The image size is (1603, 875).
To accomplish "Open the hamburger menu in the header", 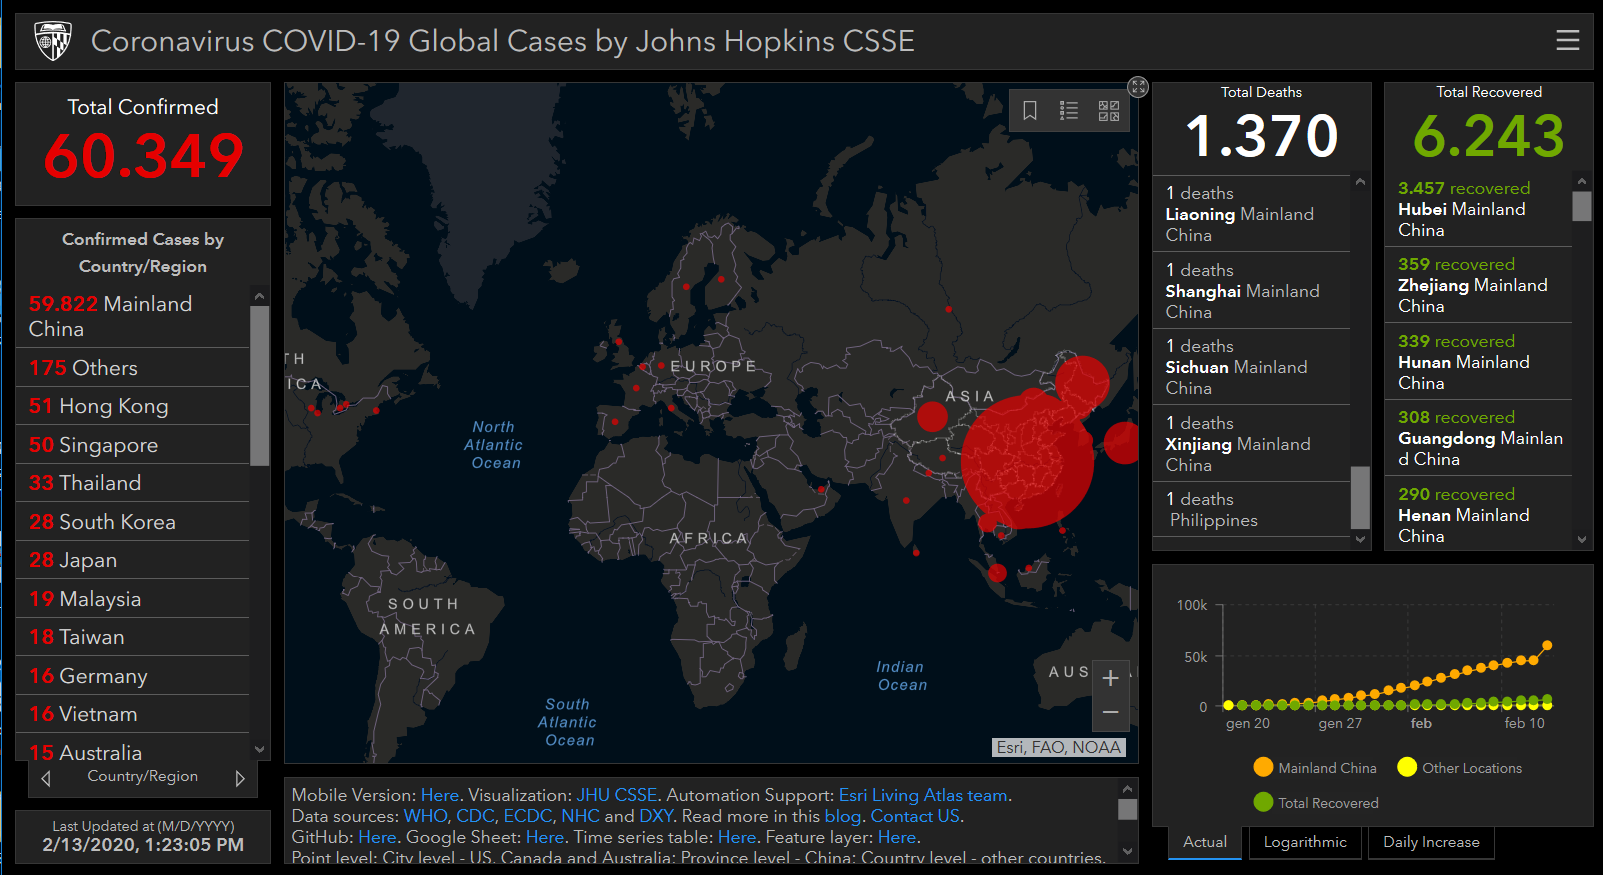I will pos(1567,40).
